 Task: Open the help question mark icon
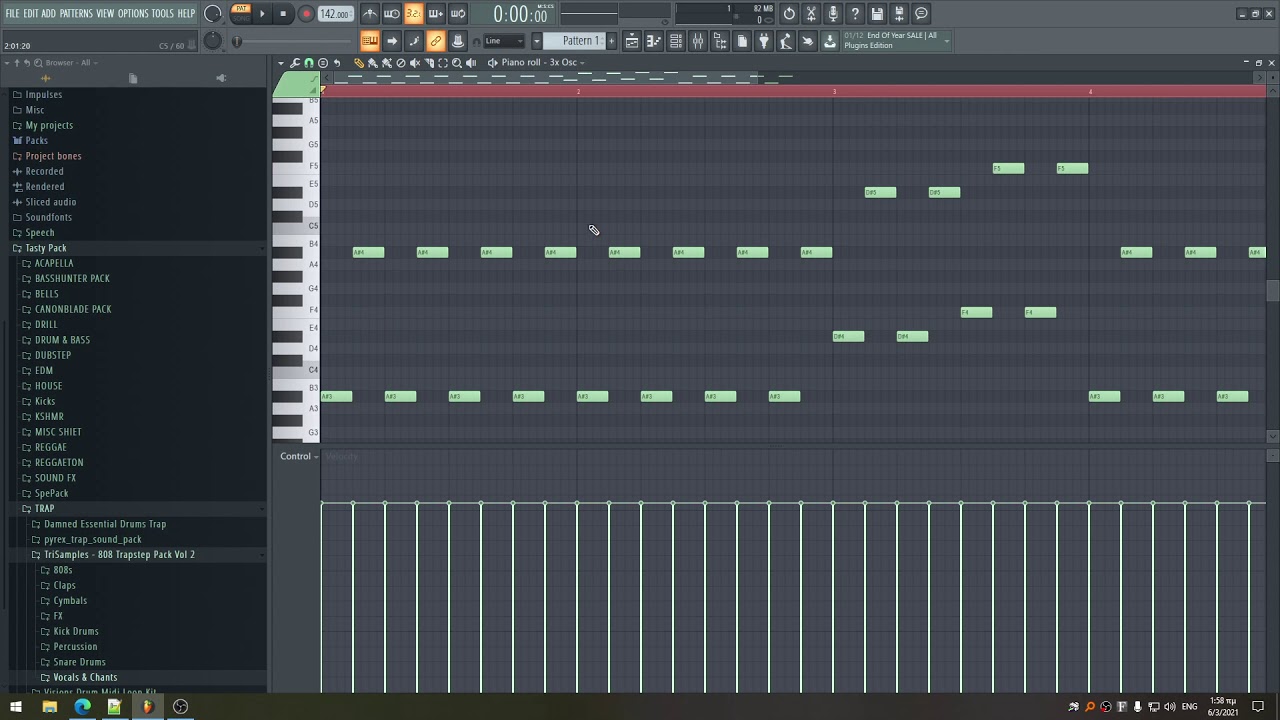[855, 14]
